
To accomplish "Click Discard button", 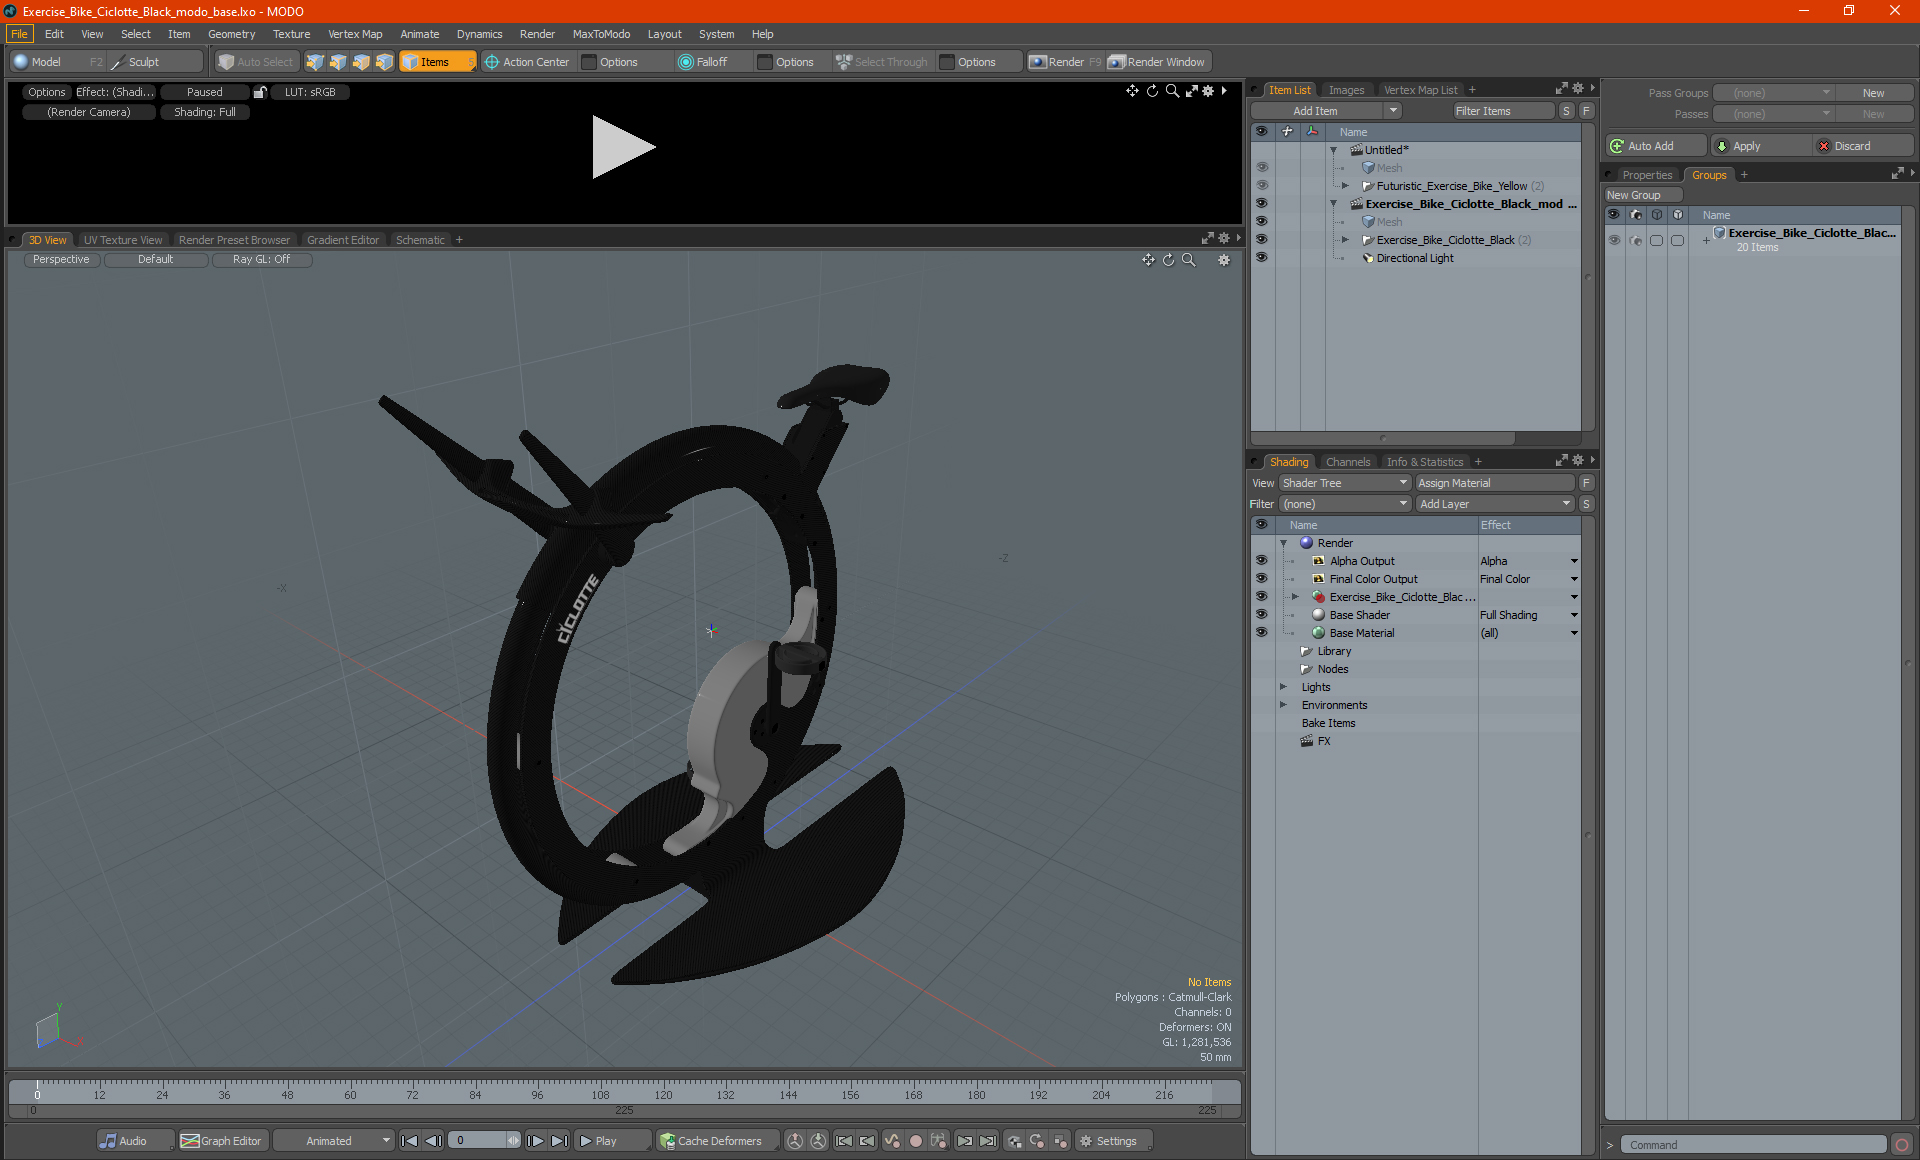I will tap(1862, 146).
